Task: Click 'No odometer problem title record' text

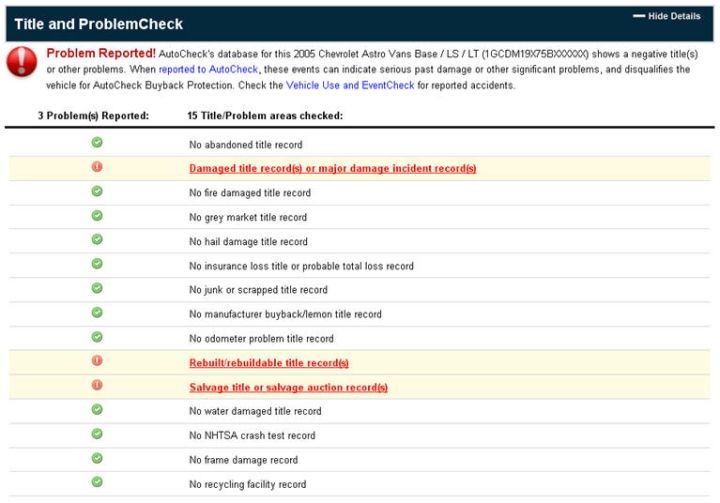Action: click(261, 339)
